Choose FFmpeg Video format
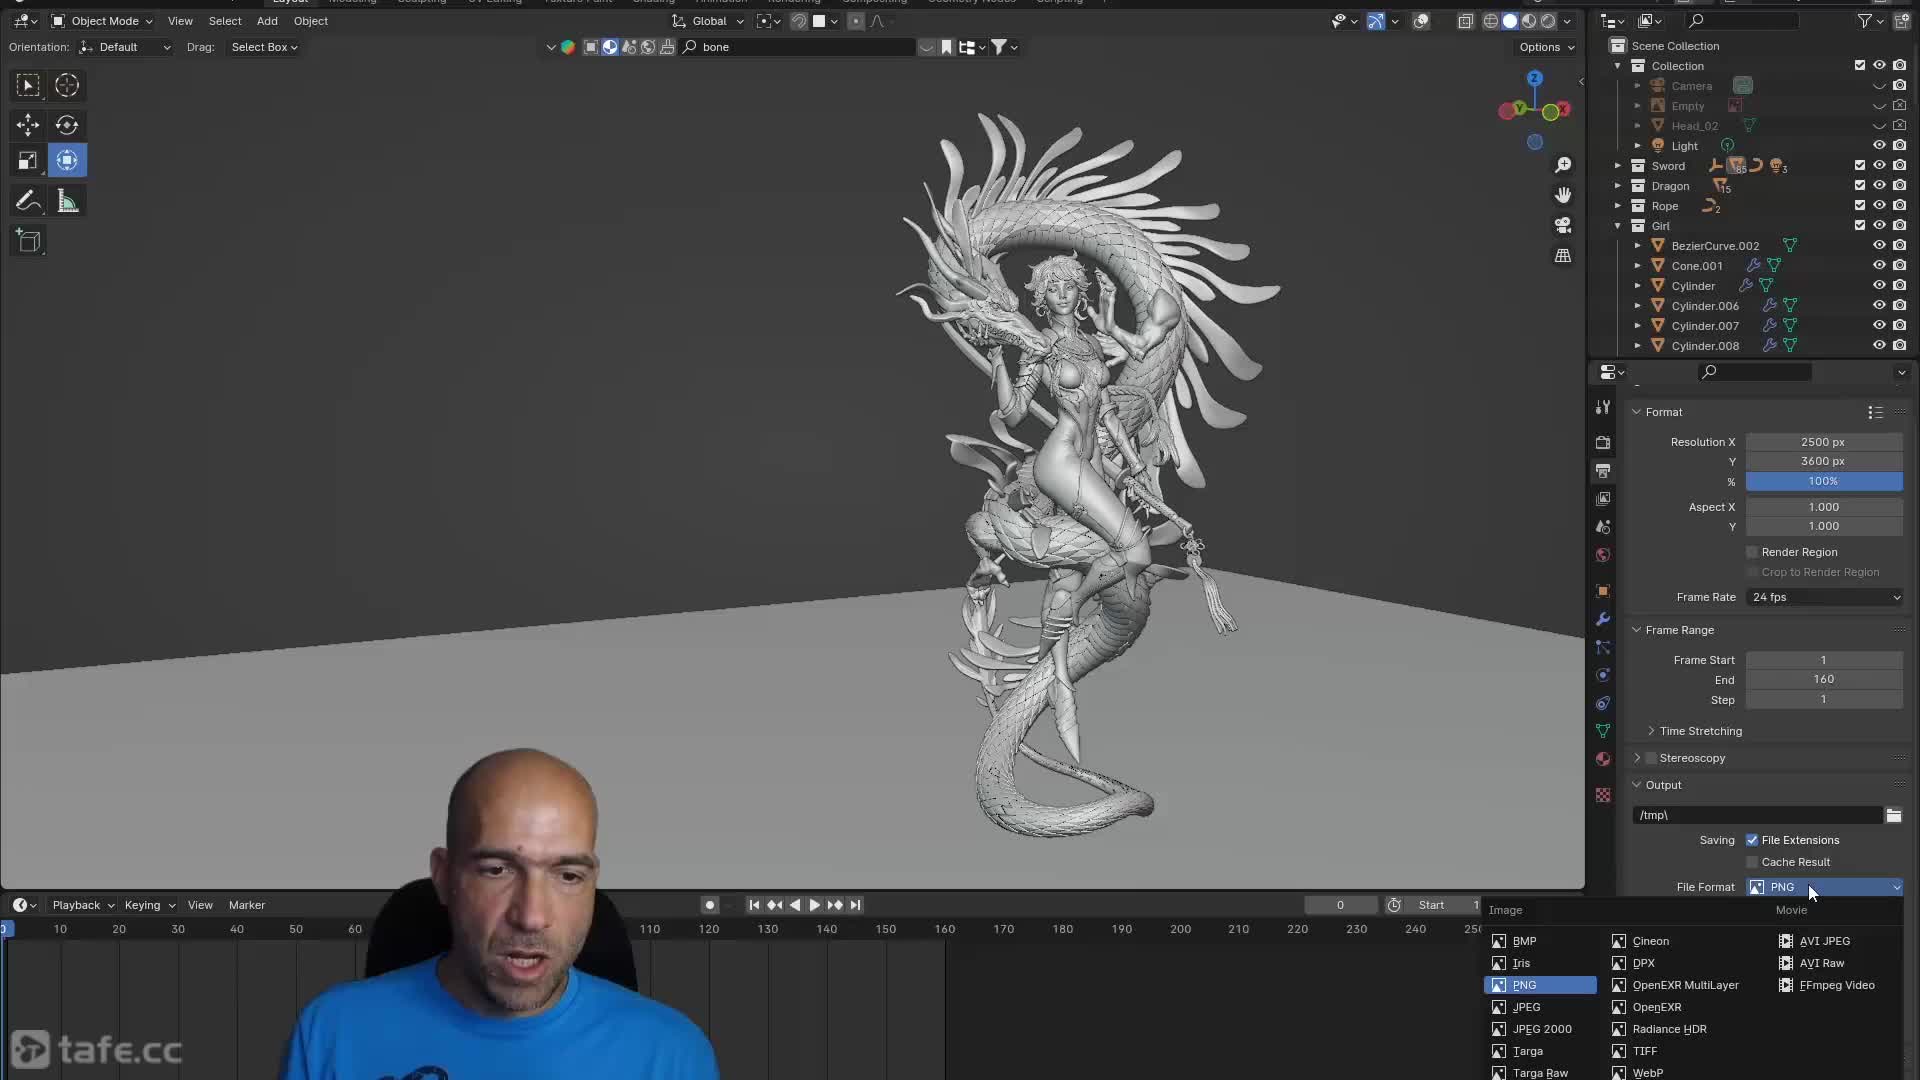 tap(1836, 985)
